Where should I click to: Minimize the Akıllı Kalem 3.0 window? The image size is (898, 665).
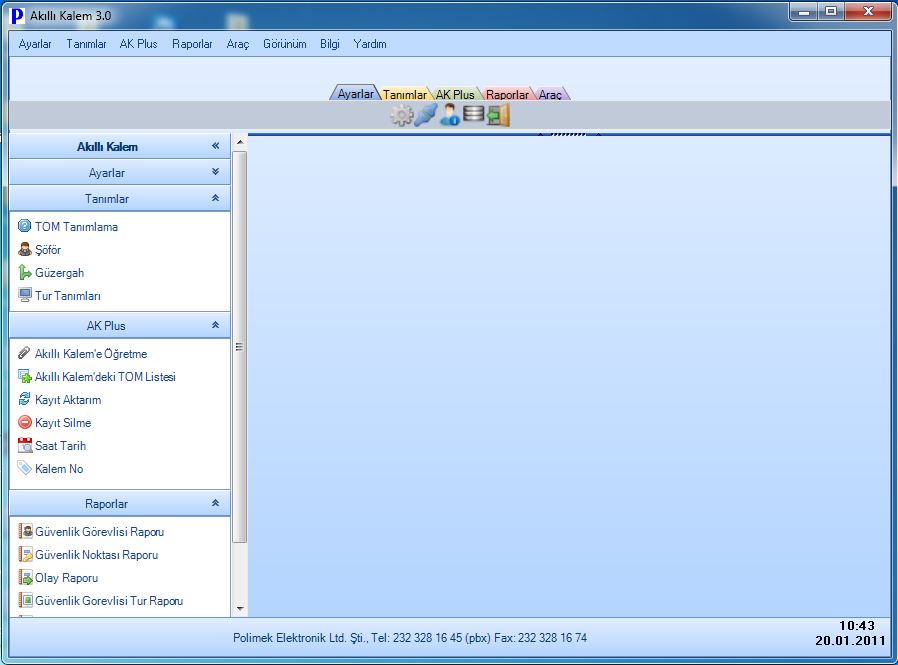804,11
